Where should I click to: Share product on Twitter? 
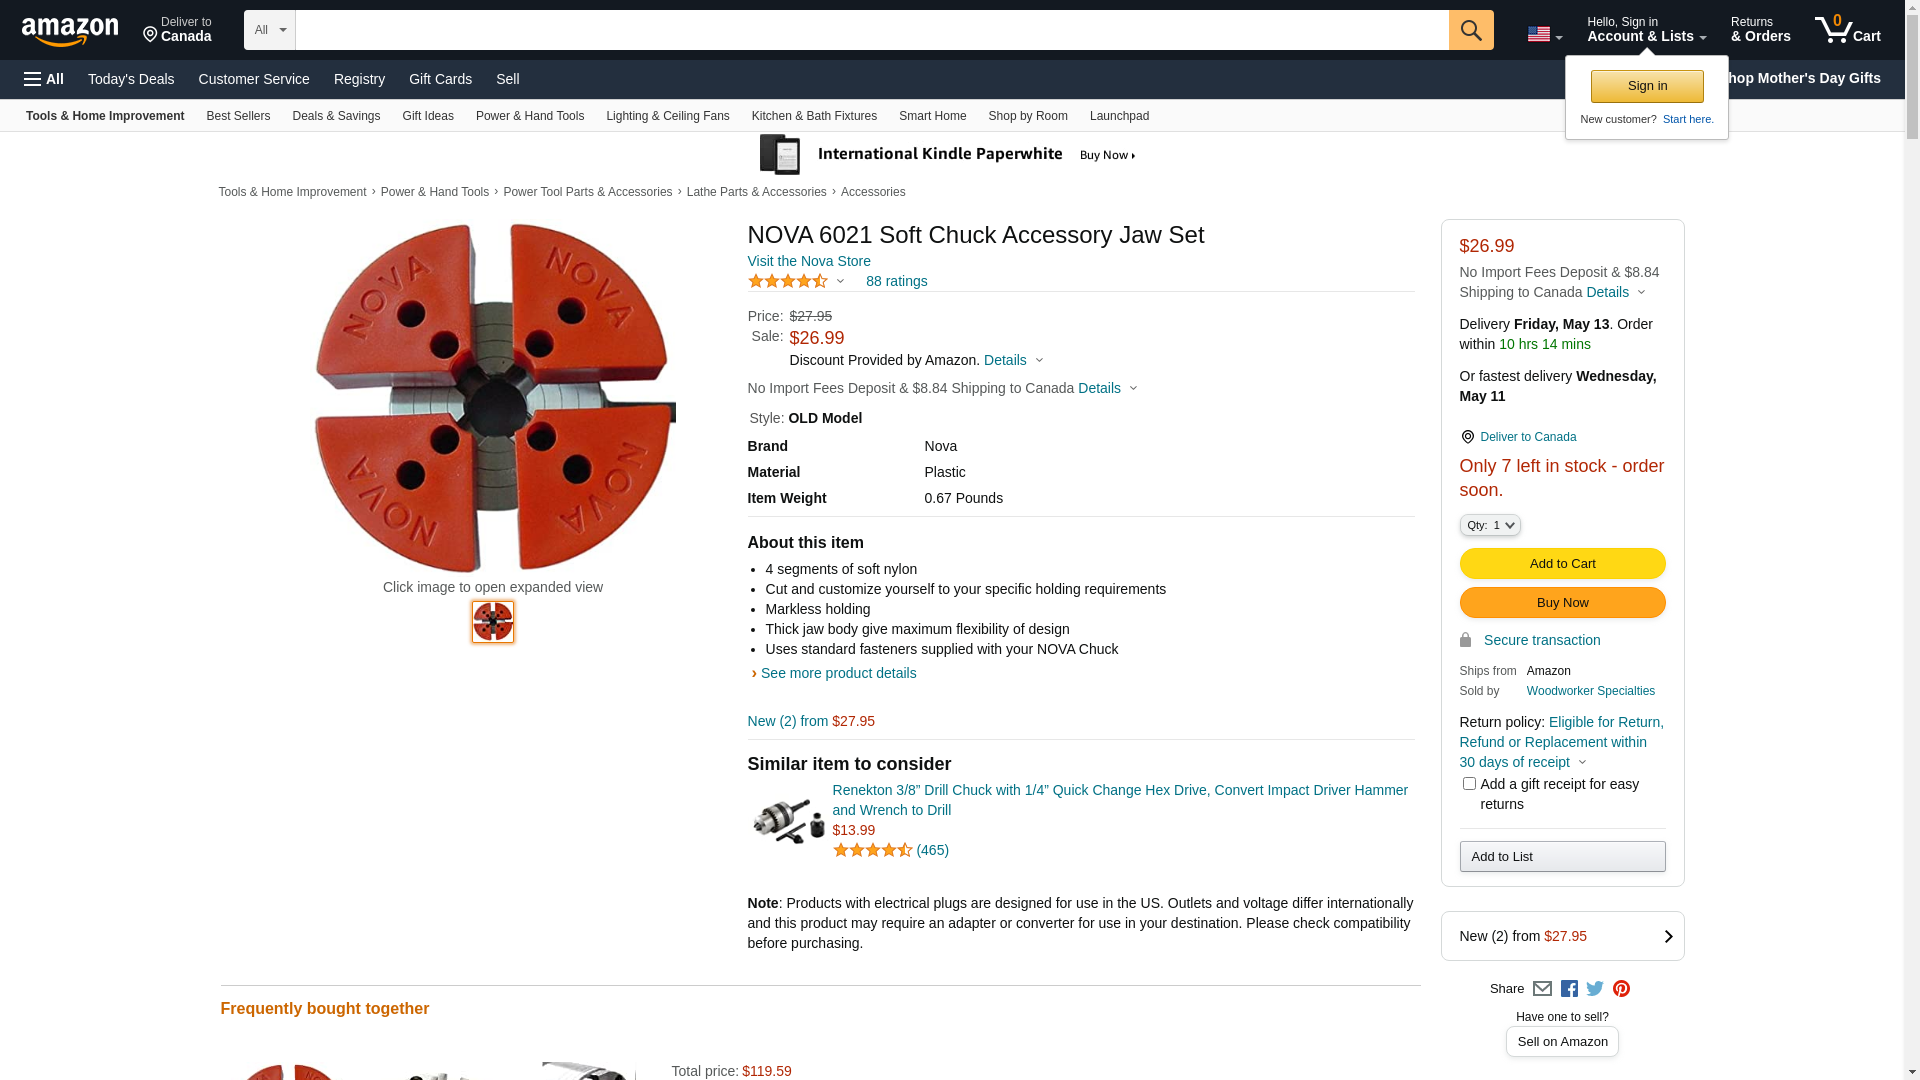1595,989
